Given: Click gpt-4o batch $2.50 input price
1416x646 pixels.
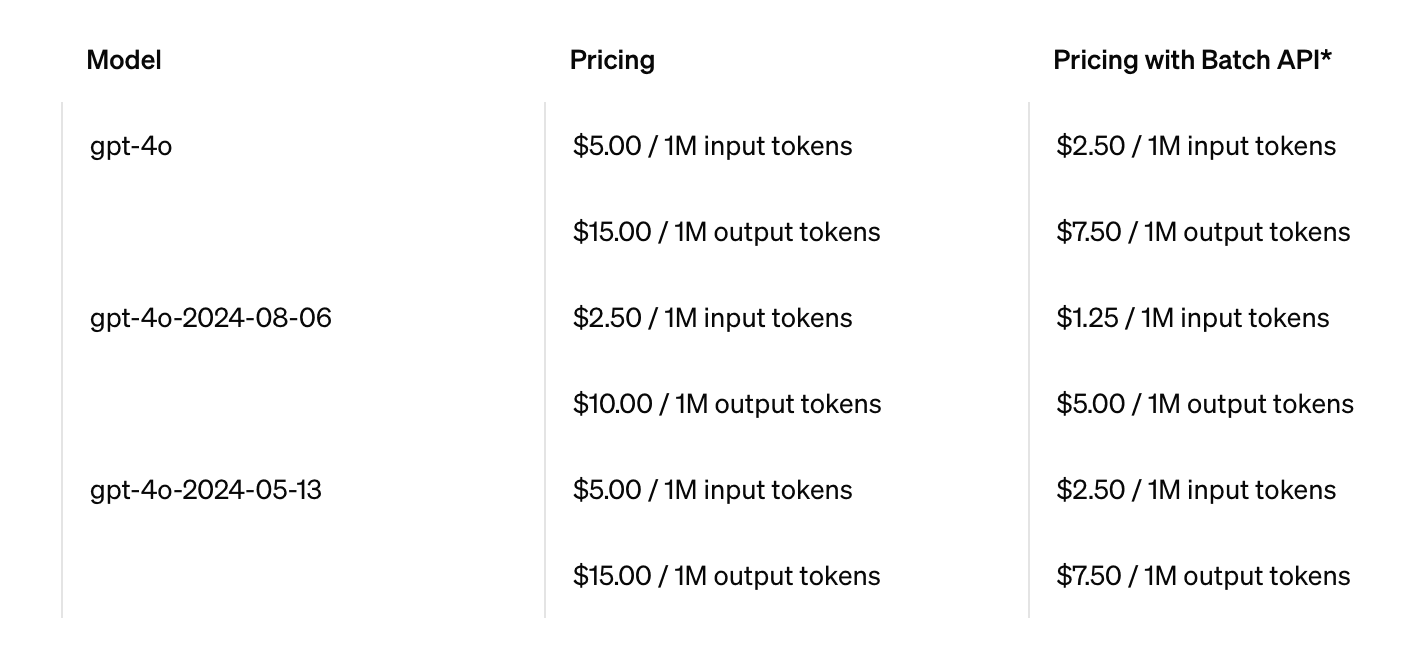Looking at the screenshot, I should pyautogui.click(x=1196, y=146).
